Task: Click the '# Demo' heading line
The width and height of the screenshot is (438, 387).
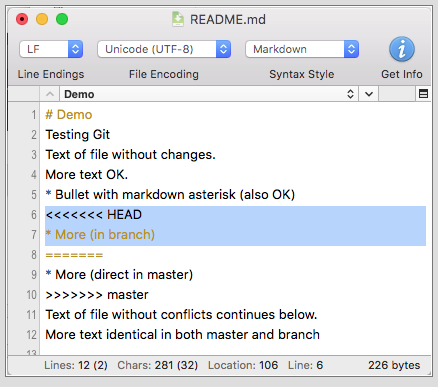Action: pyautogui.click(x=69, y=115)
